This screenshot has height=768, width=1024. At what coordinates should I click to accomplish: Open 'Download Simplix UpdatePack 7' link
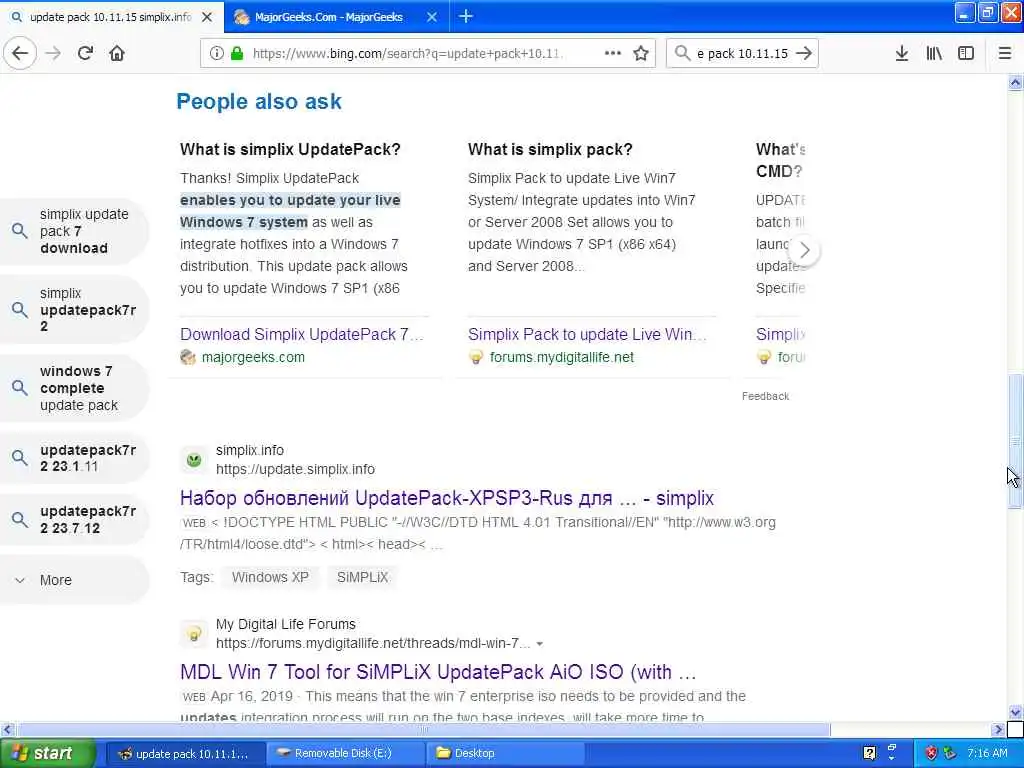(x=302, y=334)
